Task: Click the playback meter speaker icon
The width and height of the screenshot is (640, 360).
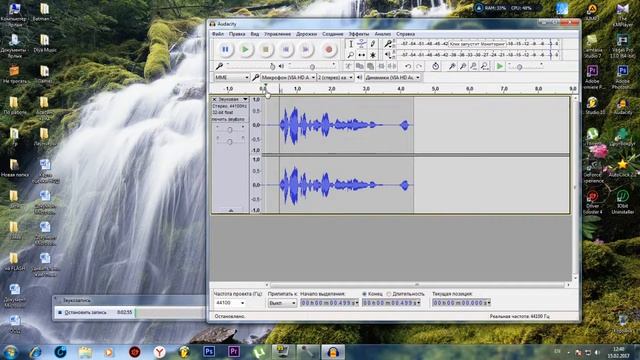Action: (x=388, y=54)
